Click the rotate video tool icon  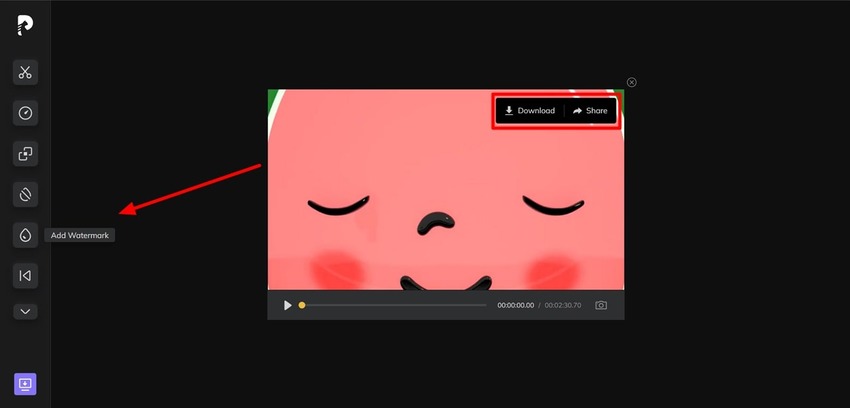tap(26, 194)
